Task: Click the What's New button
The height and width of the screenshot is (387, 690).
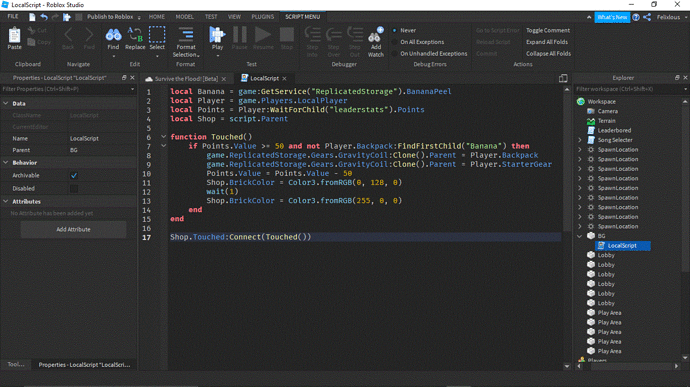Action: (612, 17)
